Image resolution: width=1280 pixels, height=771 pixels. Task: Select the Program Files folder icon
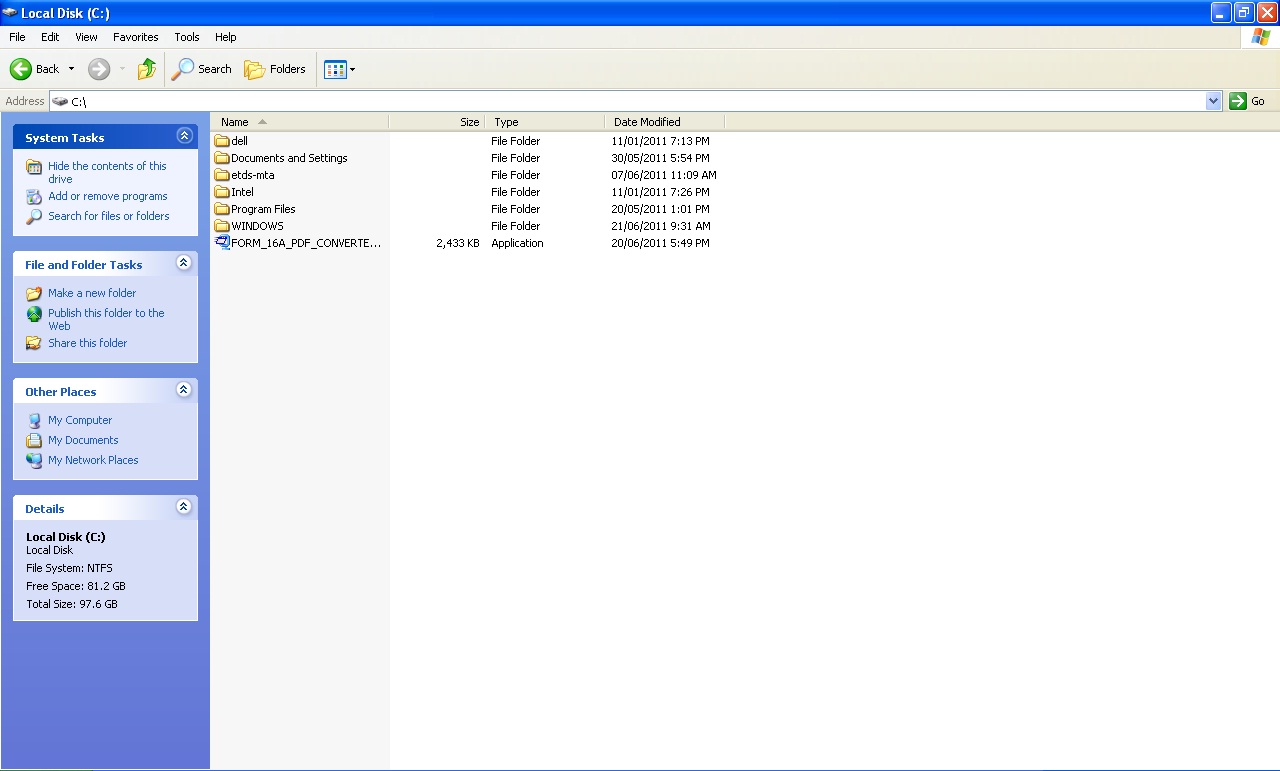(222, 209)
